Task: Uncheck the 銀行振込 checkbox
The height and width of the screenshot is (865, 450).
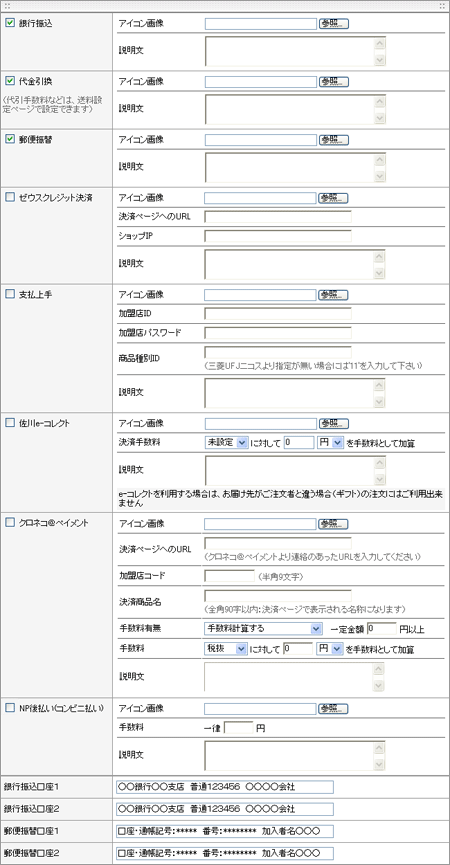Action: [x=9, y=23]
